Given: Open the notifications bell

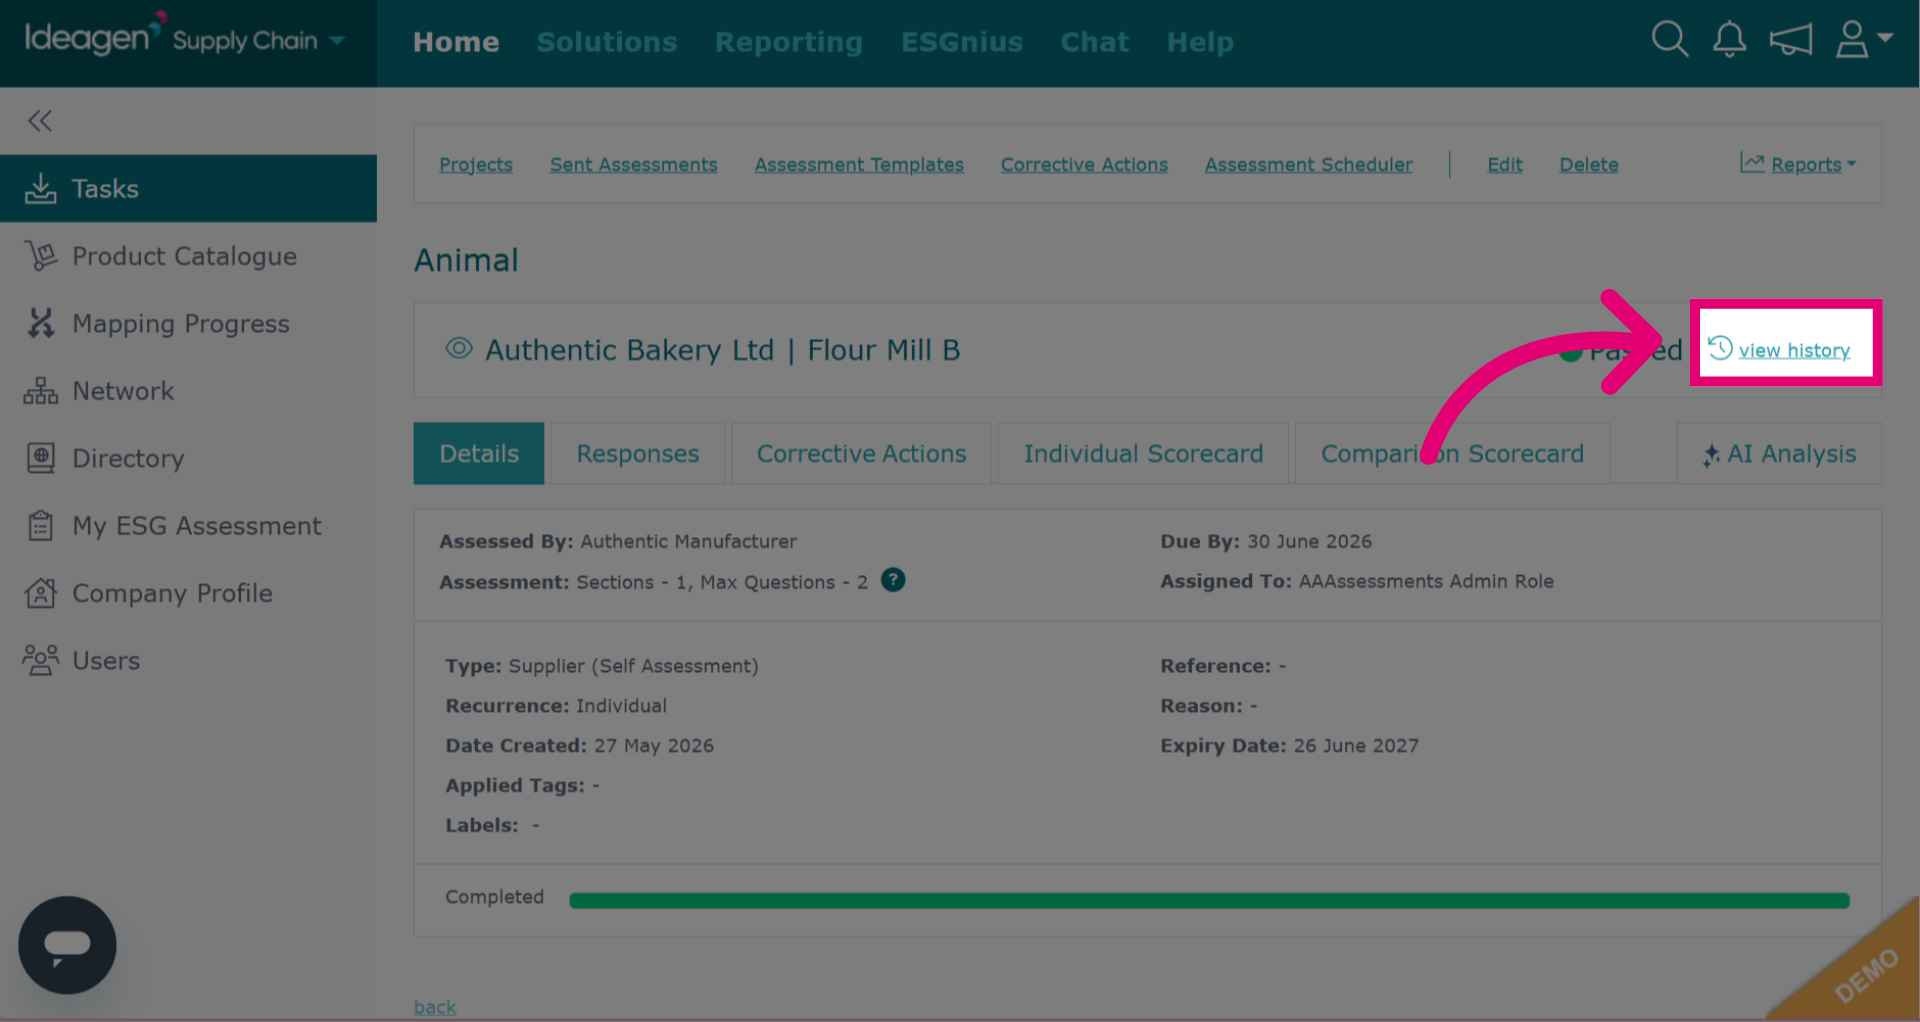Looking at the screenshot, I should 1729,40.
